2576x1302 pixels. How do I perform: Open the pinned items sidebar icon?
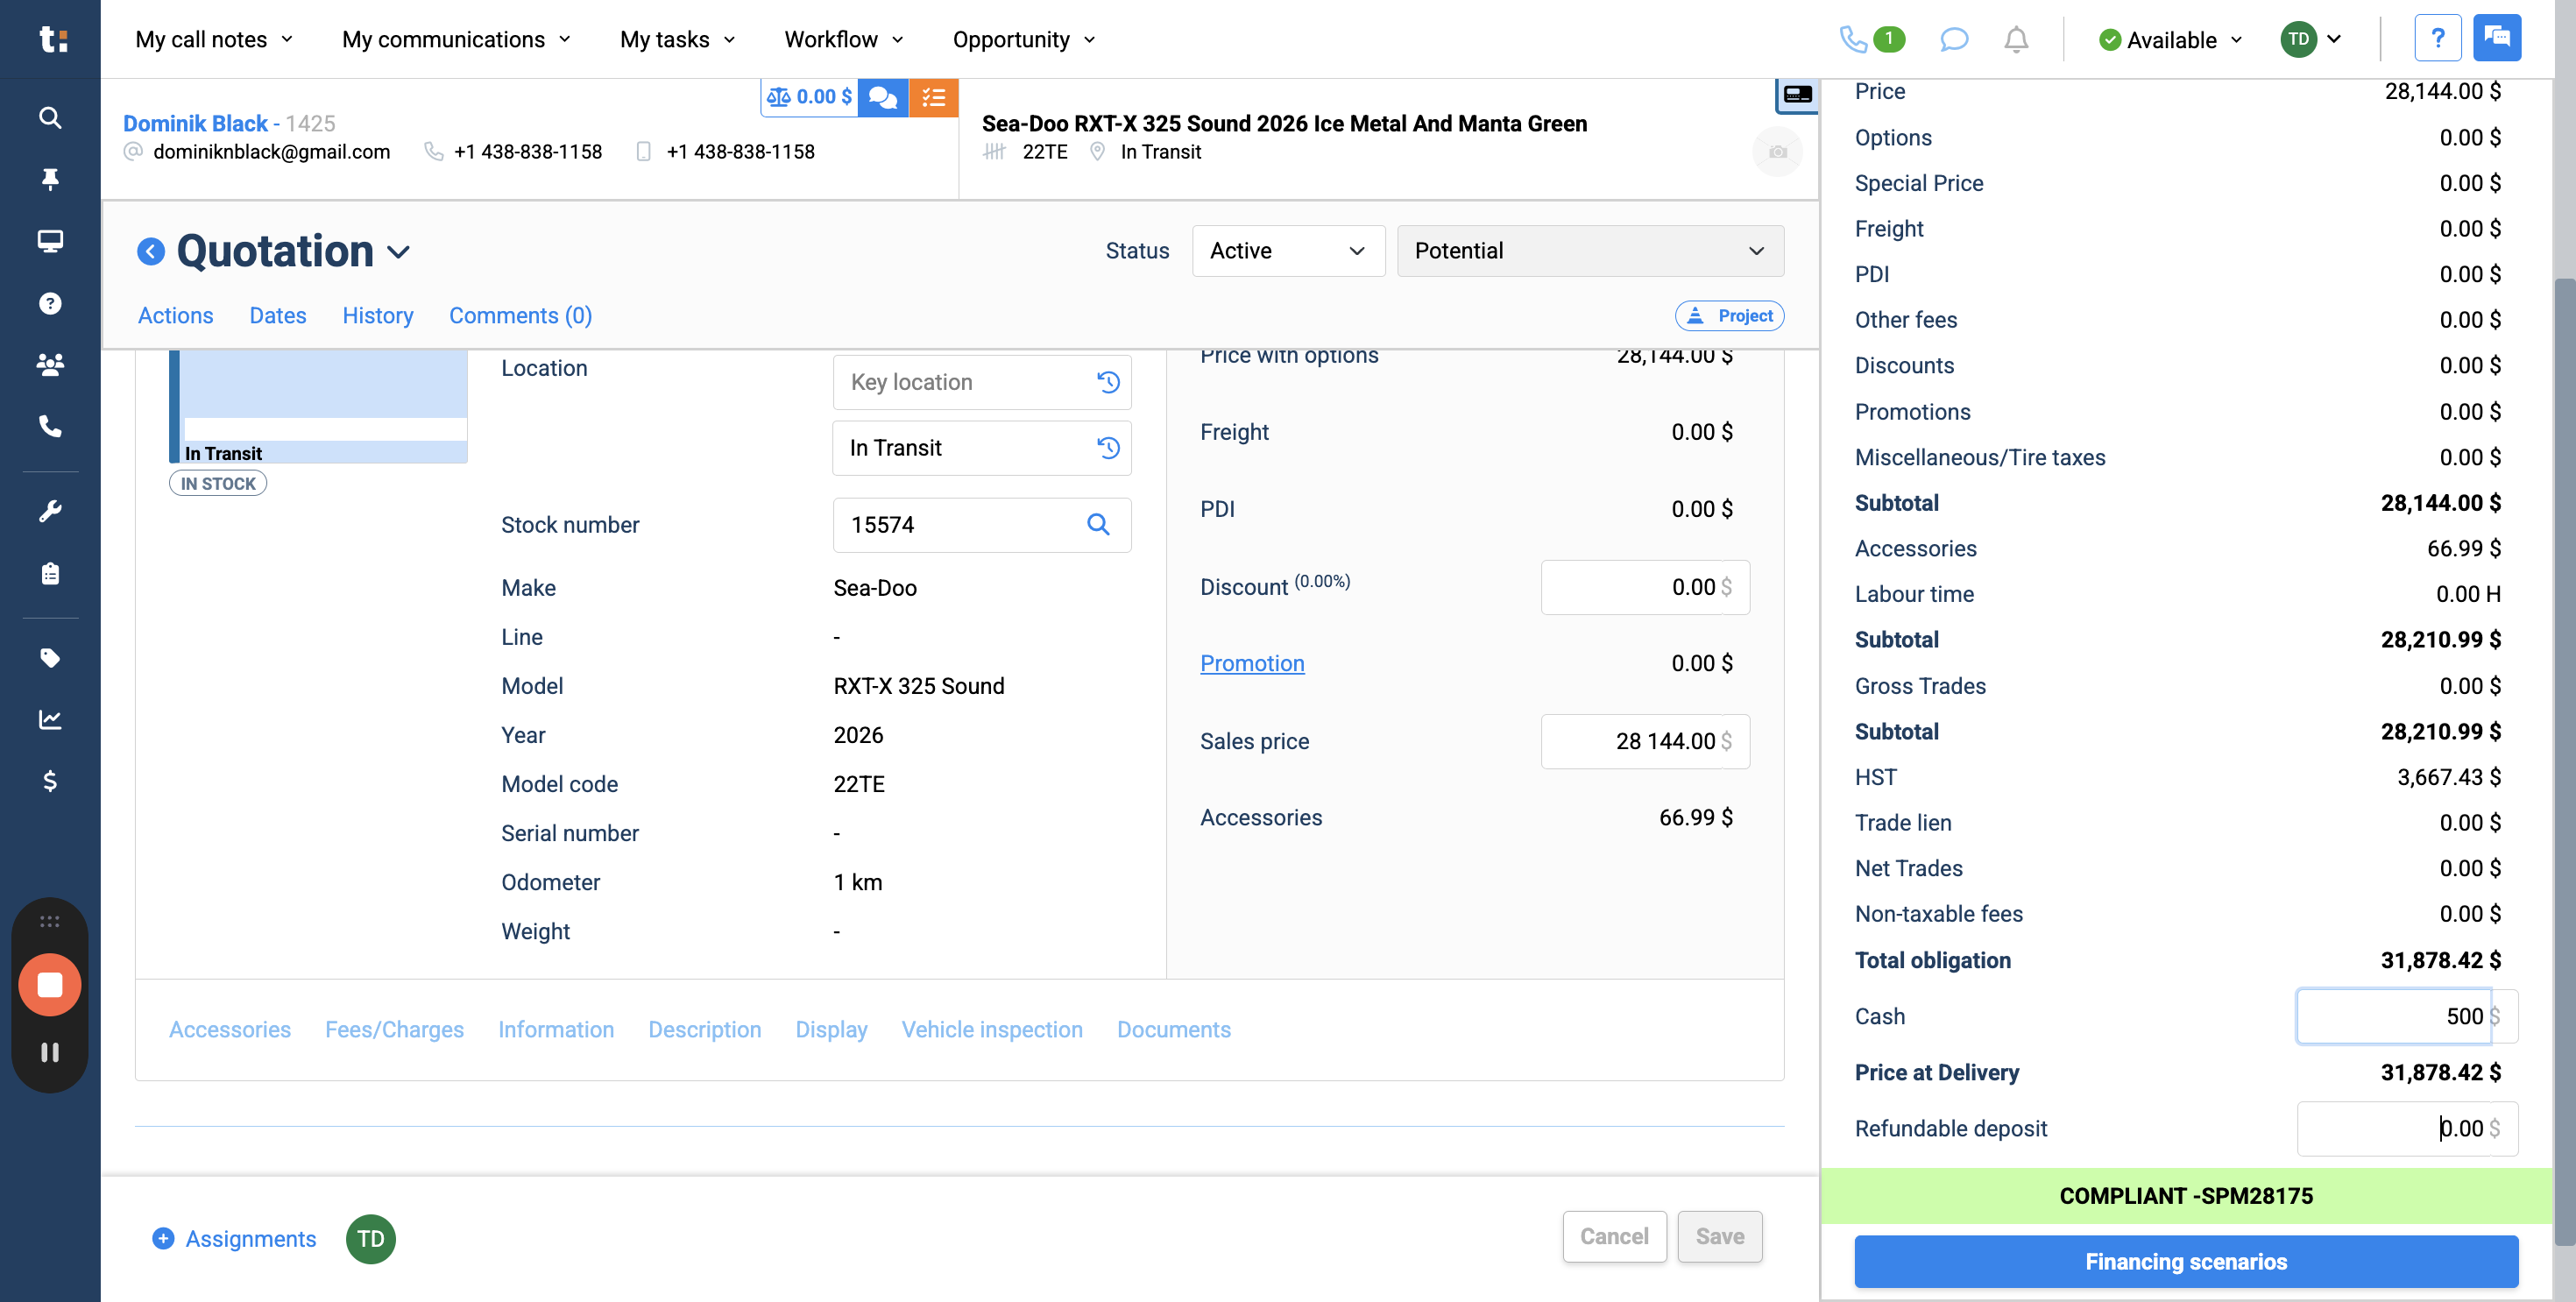coord(50,179)
